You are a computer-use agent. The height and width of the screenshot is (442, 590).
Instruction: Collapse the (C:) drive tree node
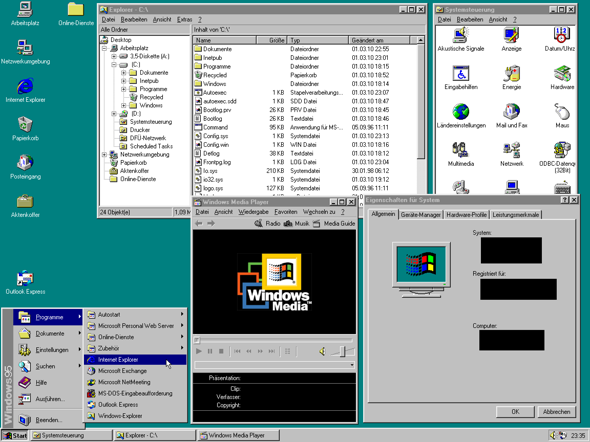[114, 65]
